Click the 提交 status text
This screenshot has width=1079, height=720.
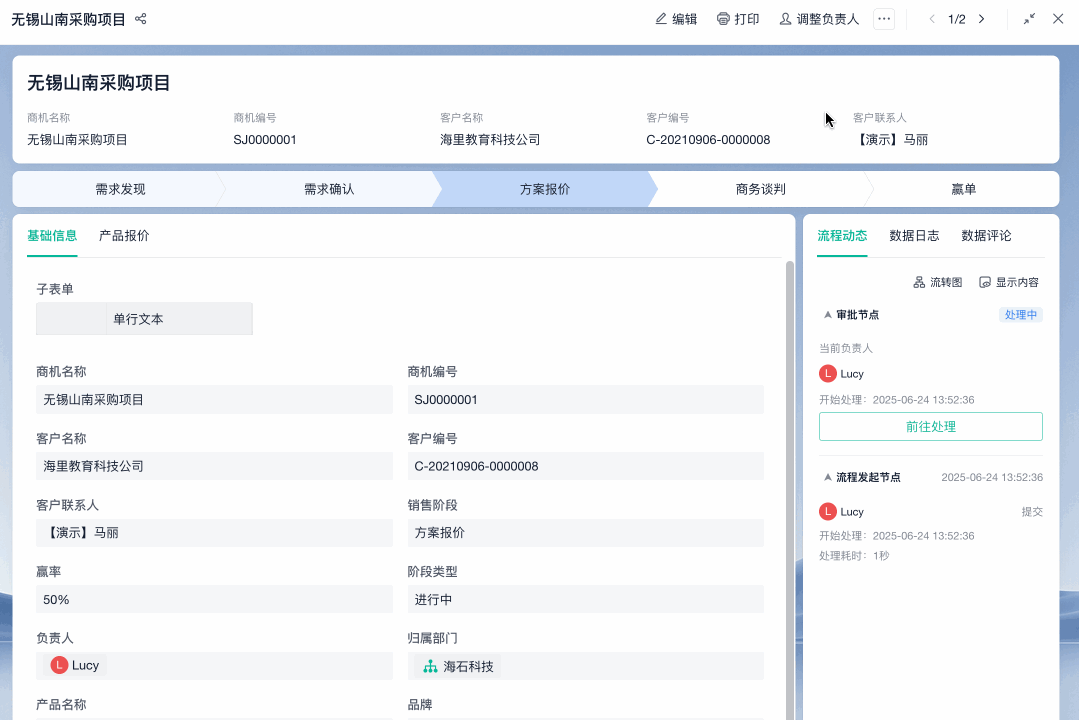pos(1032,511)
